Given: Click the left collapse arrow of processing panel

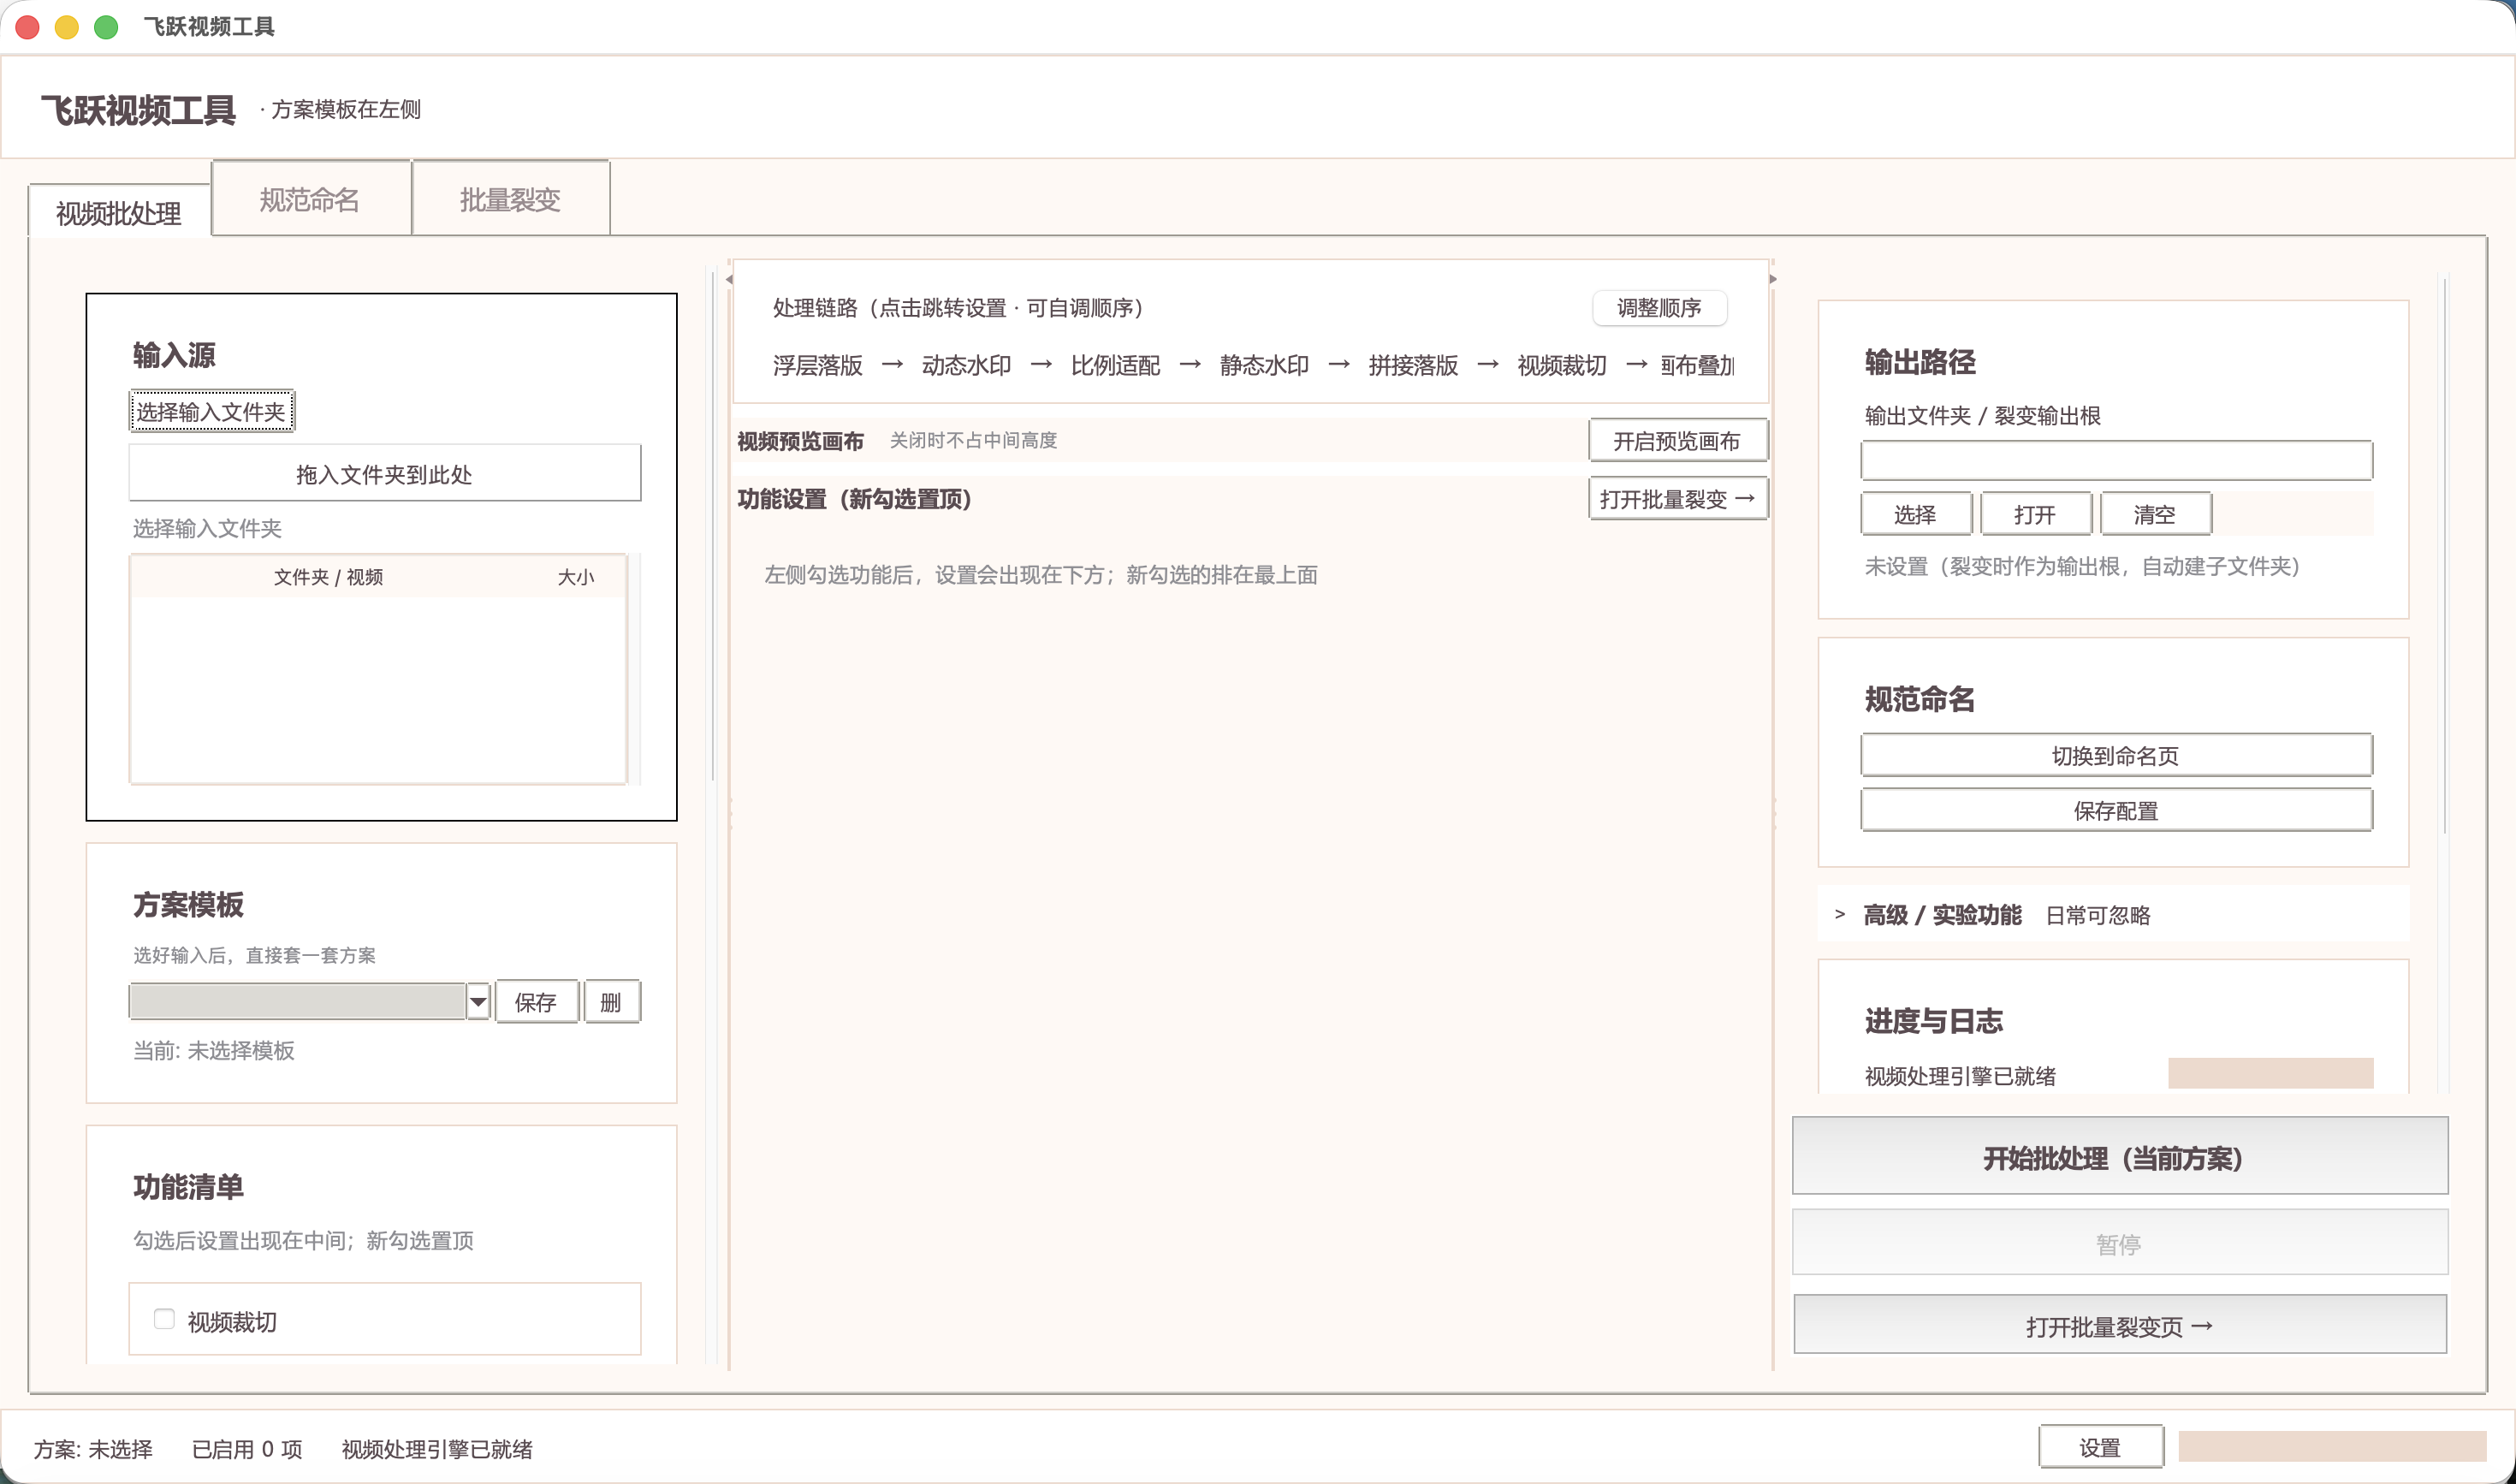Looking at the screenshot, I should (x=730, y=279).
